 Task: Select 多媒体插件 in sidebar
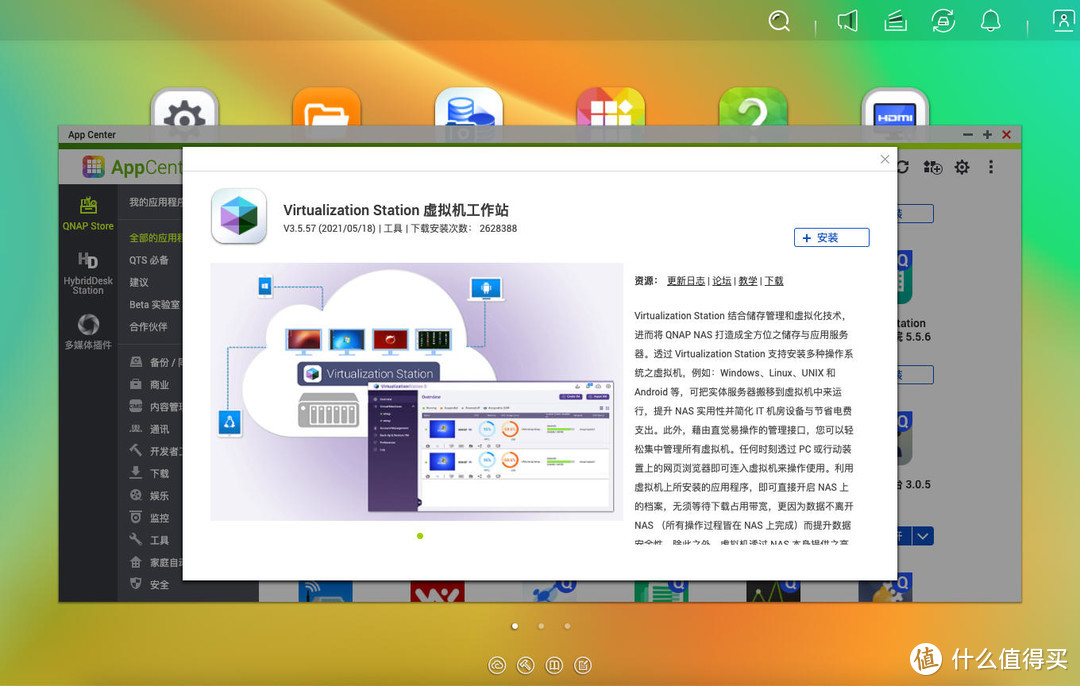click(x=88, y=331)
